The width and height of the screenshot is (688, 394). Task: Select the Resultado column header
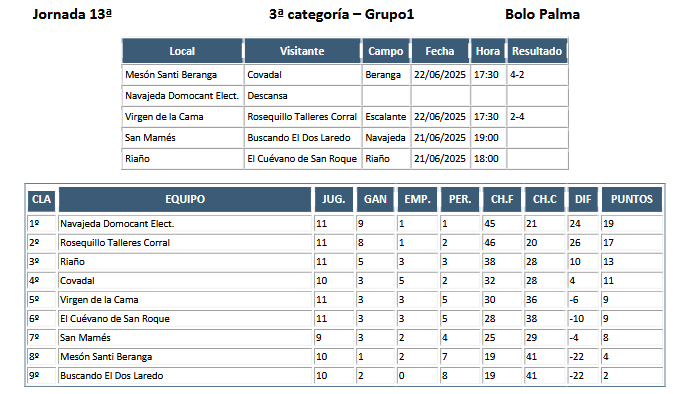(537, 51)
